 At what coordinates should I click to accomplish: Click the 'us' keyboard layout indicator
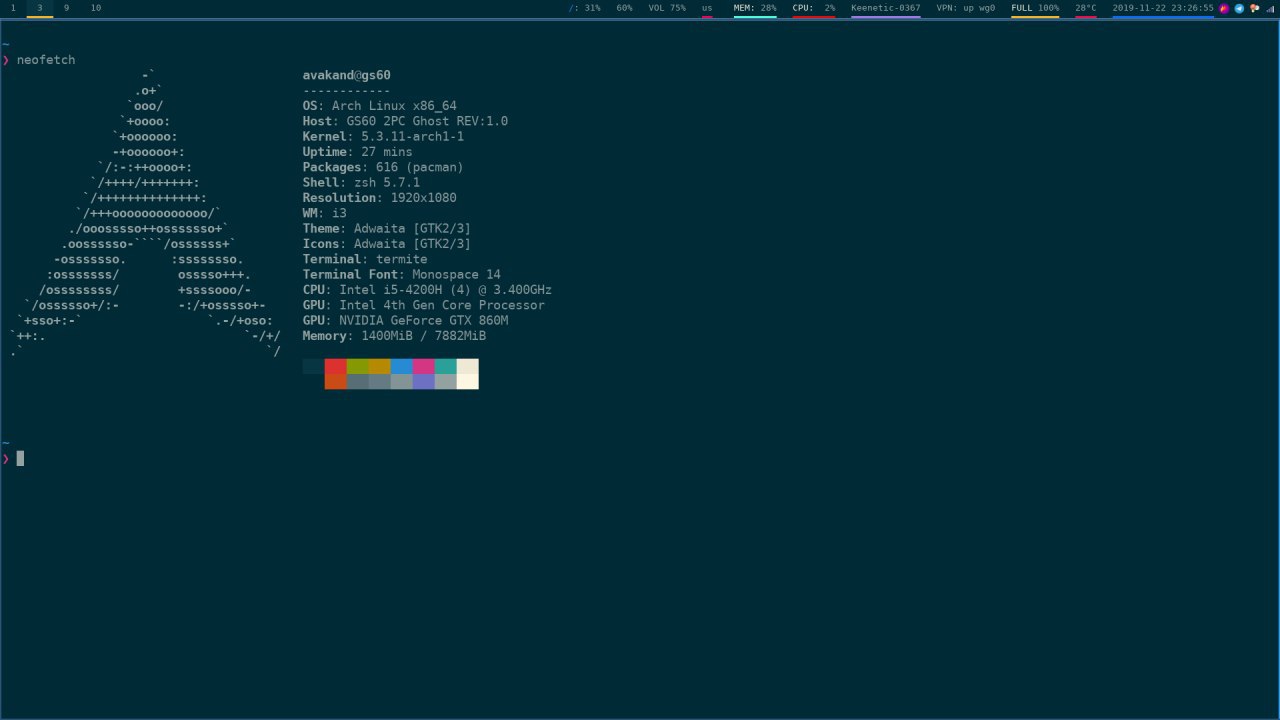click(x=707, y=8)
